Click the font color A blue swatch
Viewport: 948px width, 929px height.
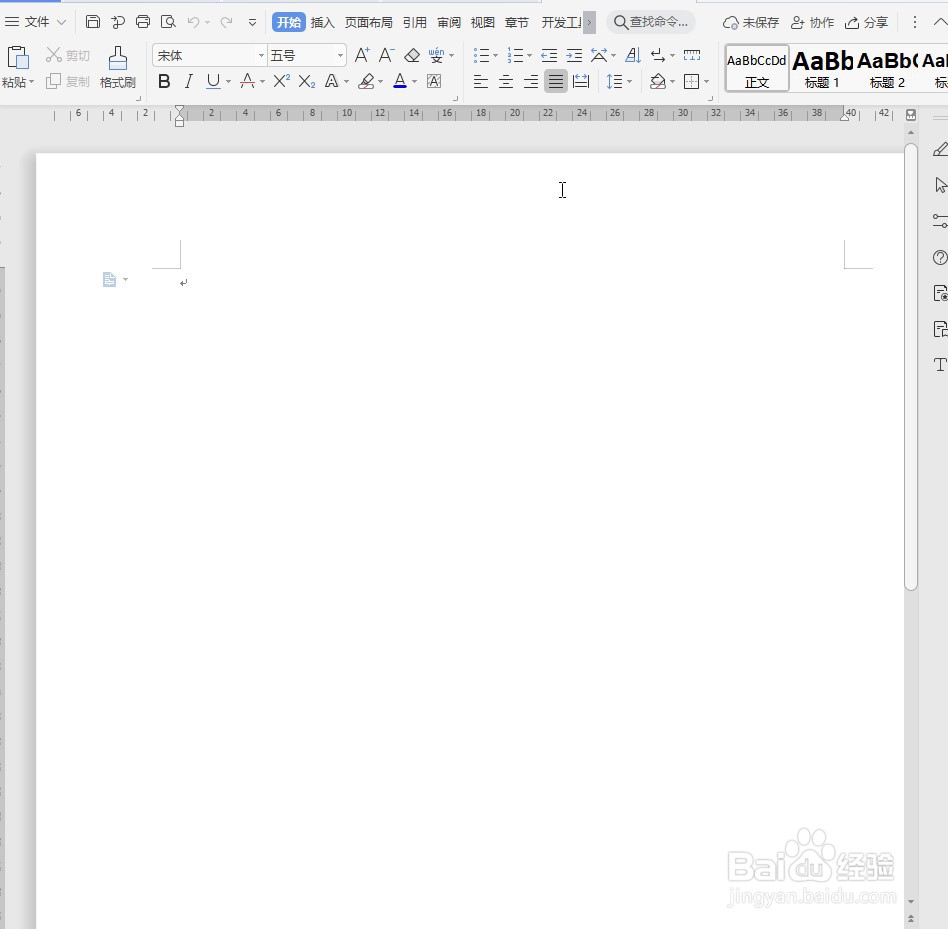point(400,81)
